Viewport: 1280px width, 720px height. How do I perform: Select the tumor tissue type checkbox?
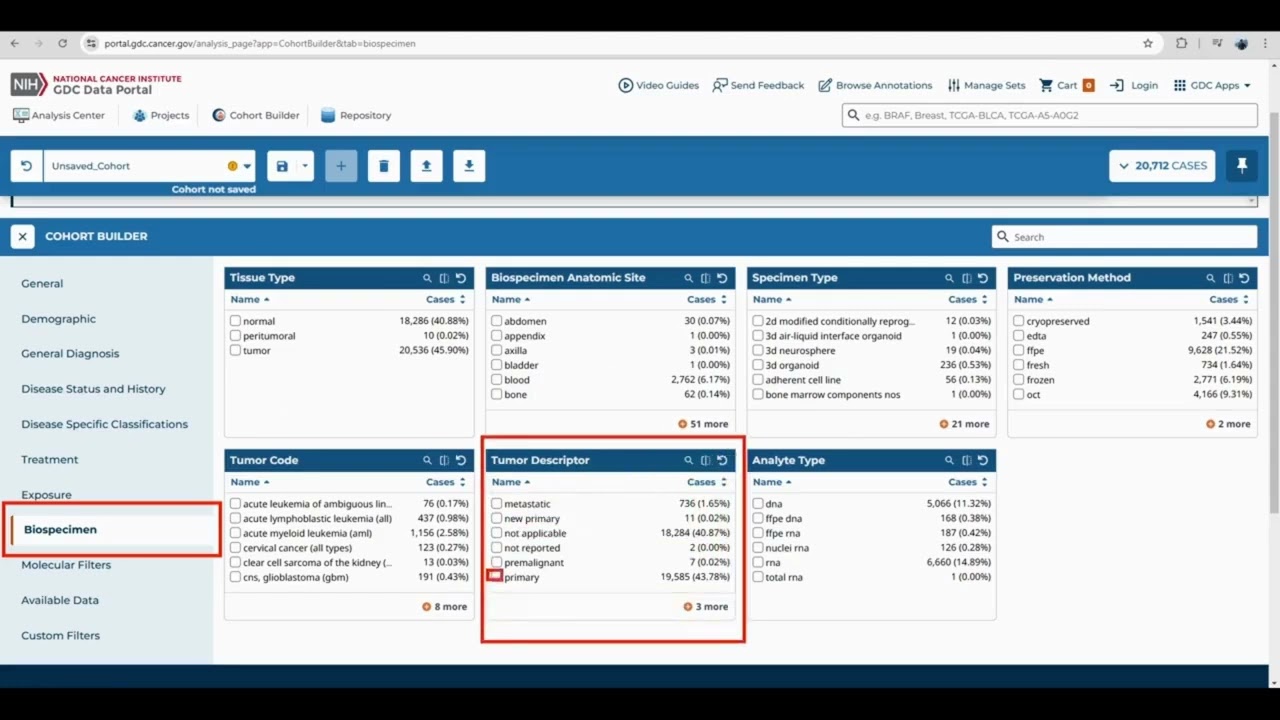pos(235,350)
